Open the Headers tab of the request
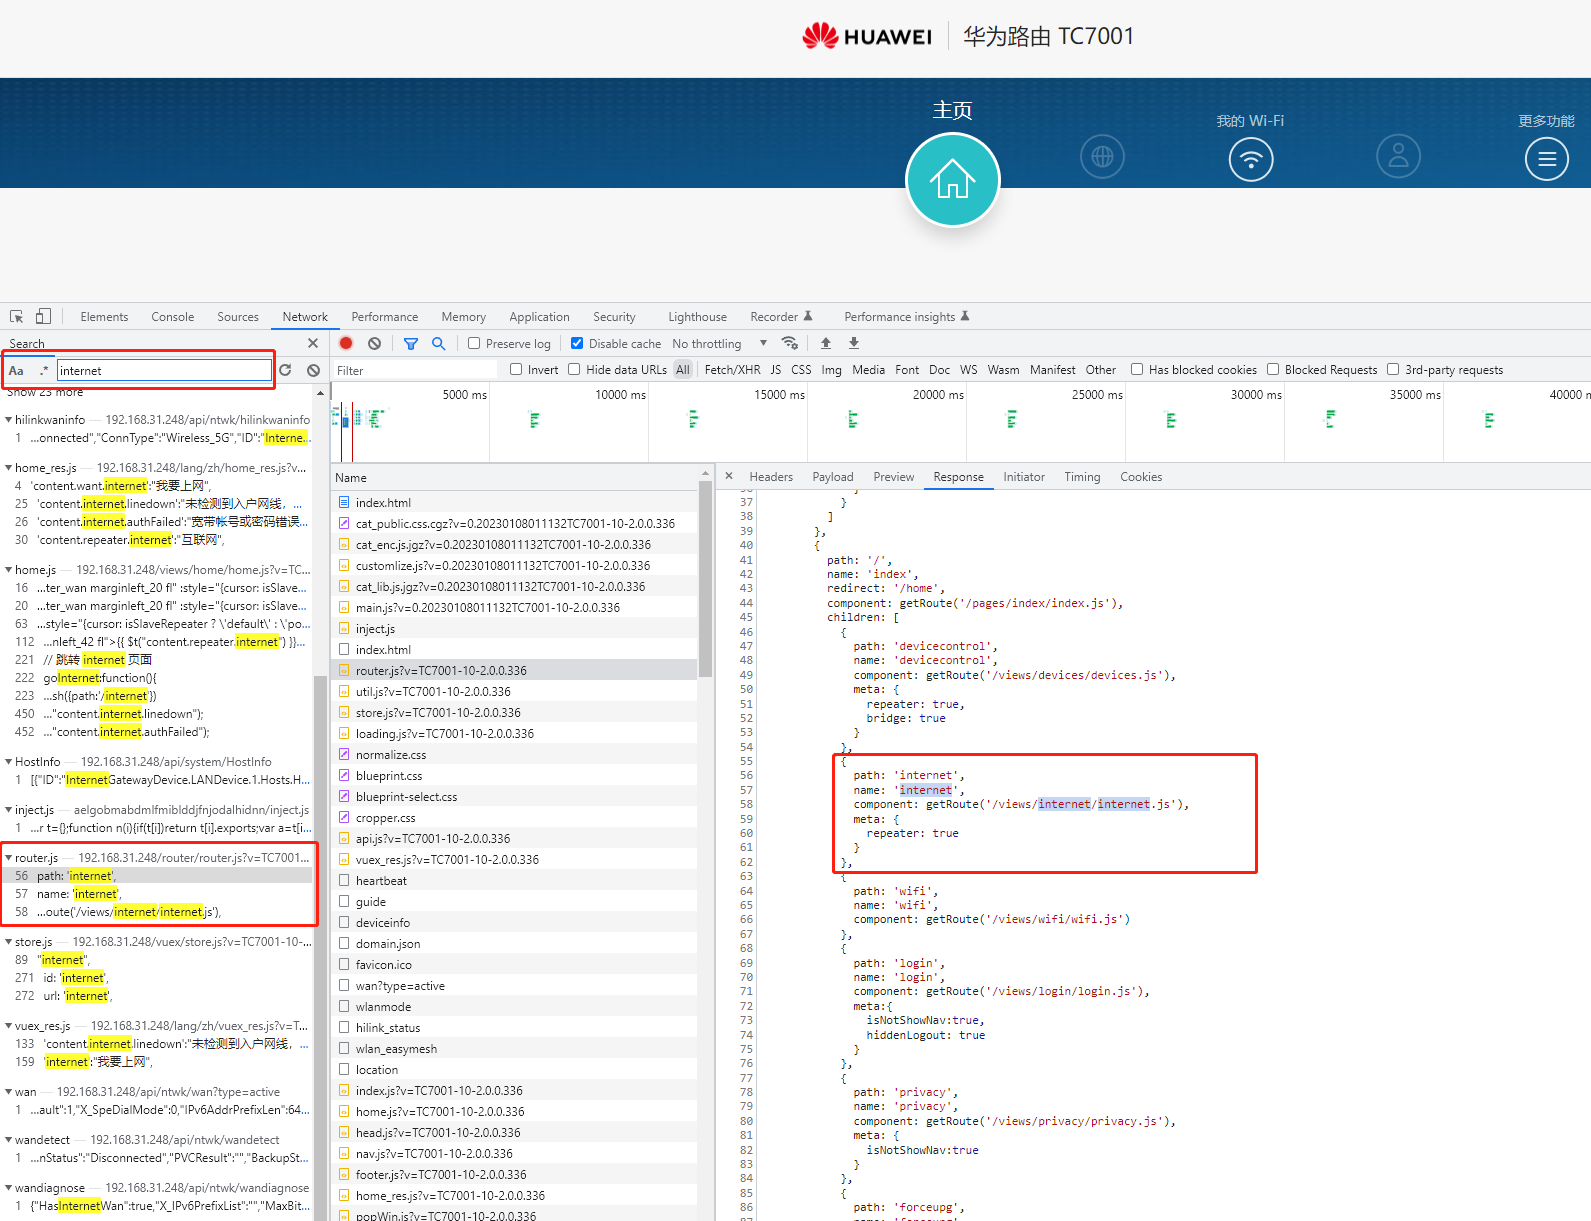The width and height of the screenshot is (1591, 1221). 771,476
